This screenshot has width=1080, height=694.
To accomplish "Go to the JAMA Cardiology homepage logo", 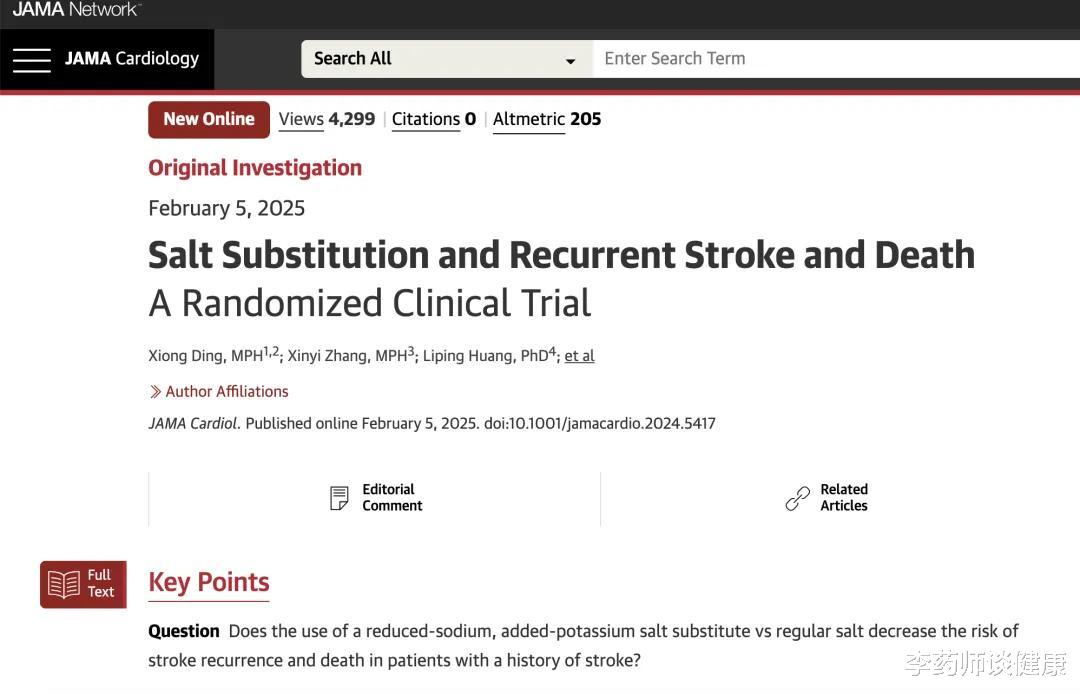I will pyautogui.click(x=132, y=59).
